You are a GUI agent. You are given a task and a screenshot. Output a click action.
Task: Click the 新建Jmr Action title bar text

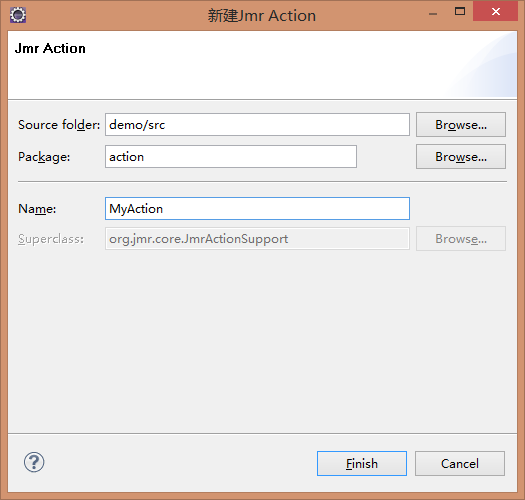point(262,16)
